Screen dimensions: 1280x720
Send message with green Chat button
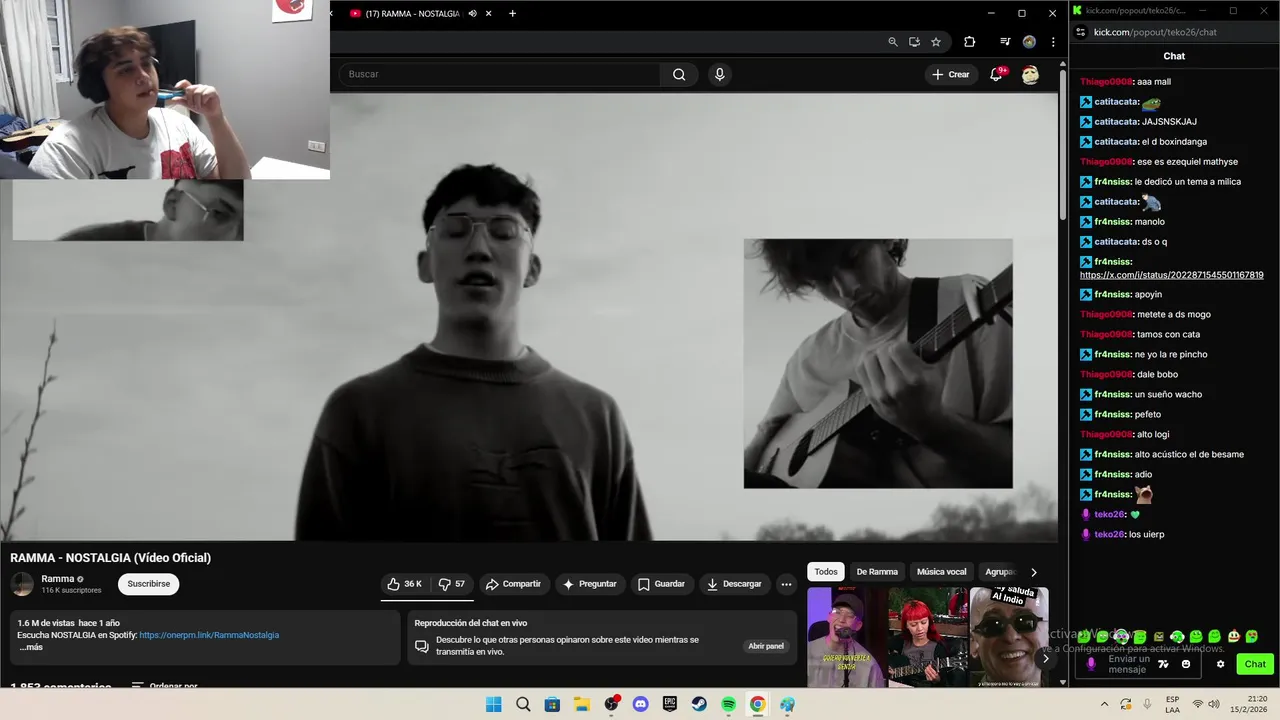(1254, 664)
